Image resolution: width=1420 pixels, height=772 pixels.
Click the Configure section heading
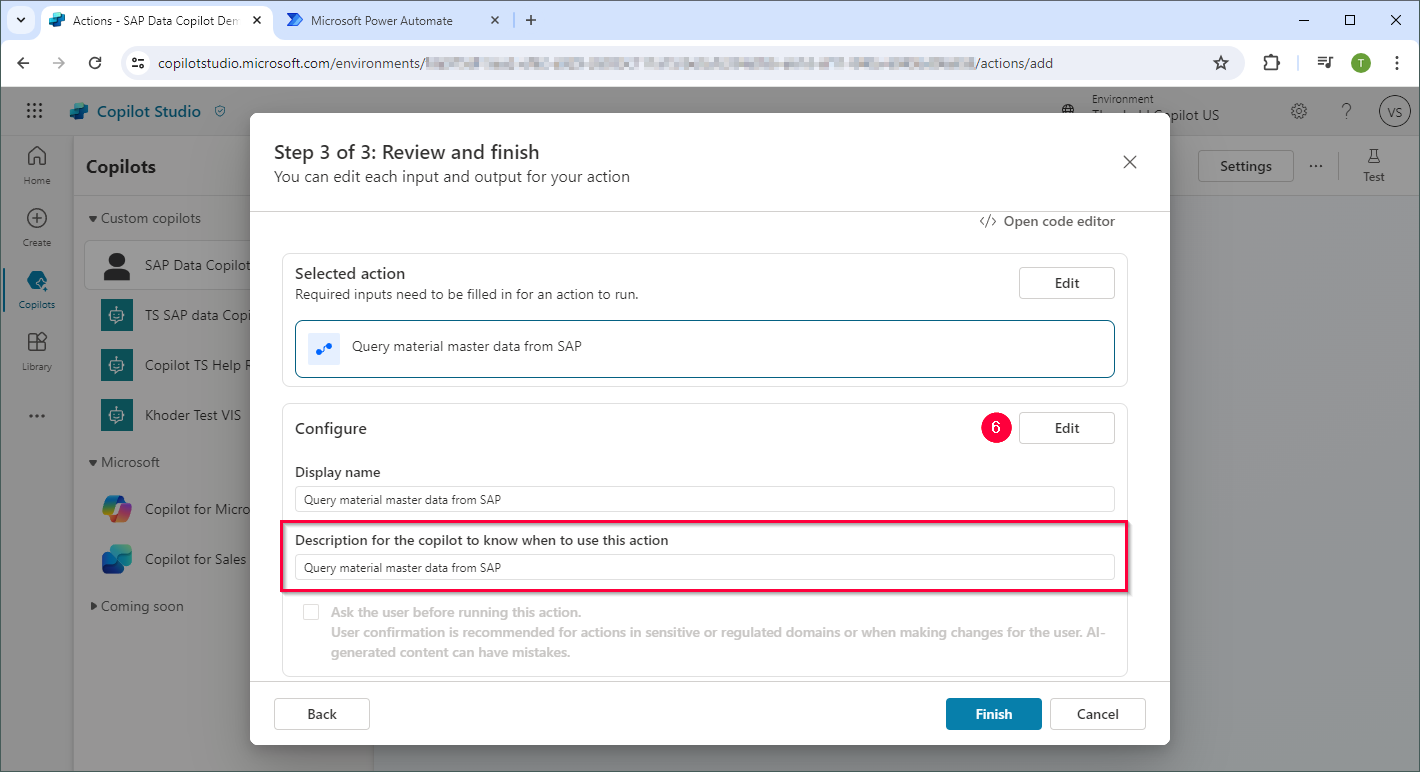[331, 428]
